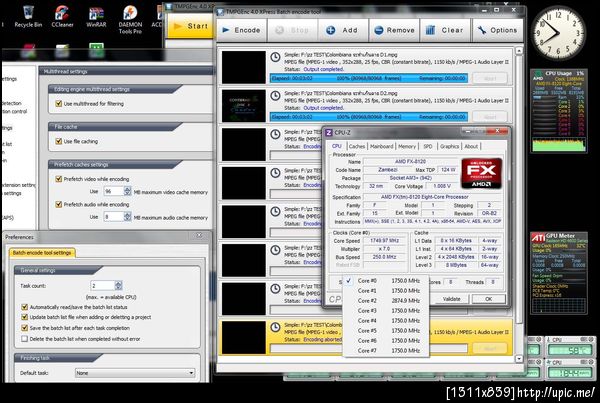Switch to the CPU tab in CPU-Z
The height and width of the screenshot is (403, 600).
click(337, 146)
